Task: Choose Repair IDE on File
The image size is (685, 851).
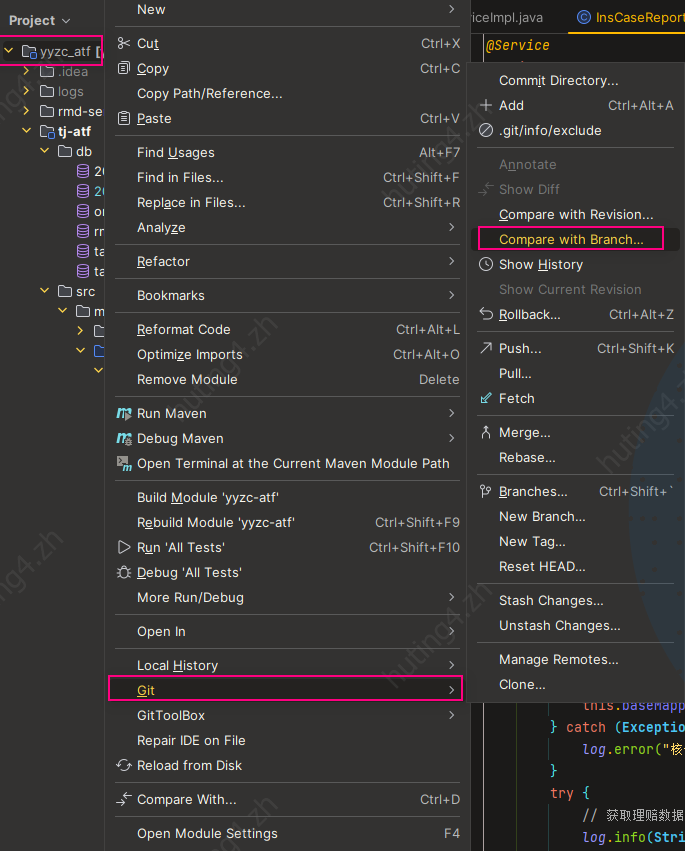Action: click(x=288, y=740)
